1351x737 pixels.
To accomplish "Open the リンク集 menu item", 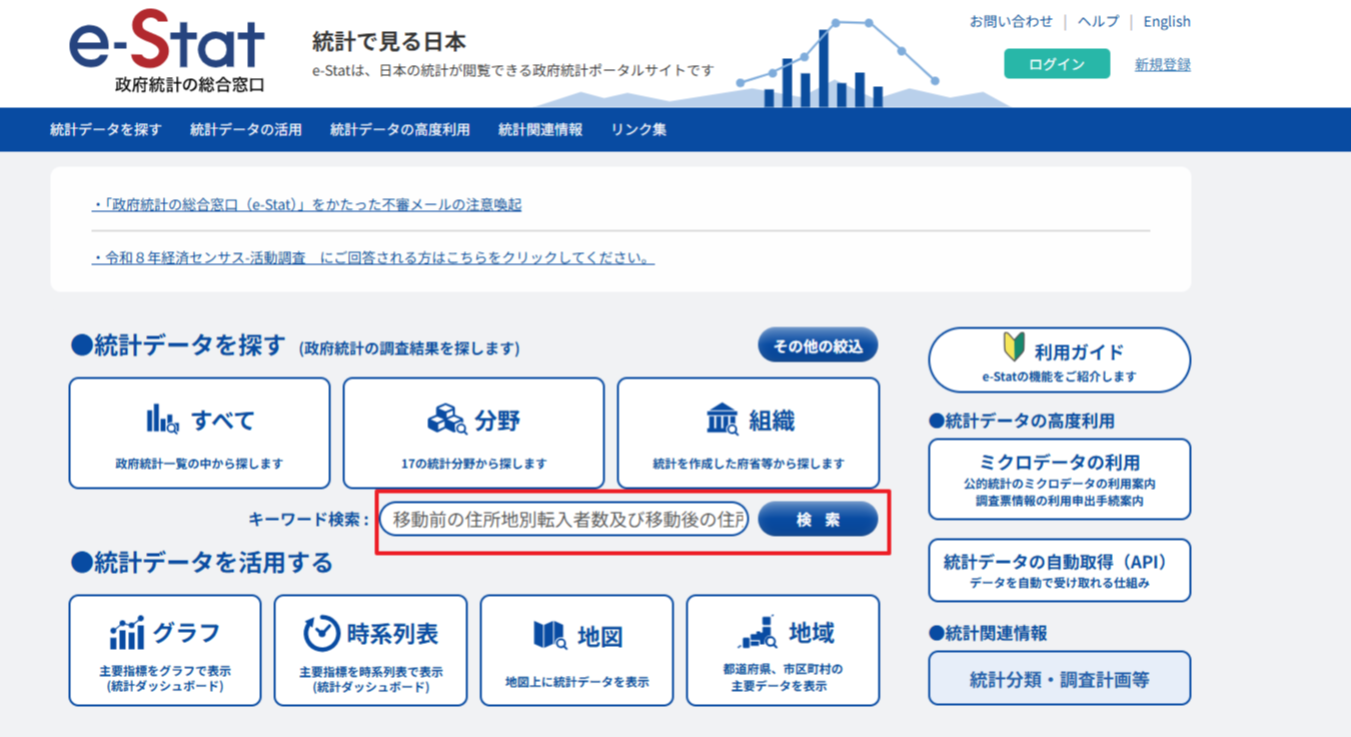I will (x=639, y=130).
